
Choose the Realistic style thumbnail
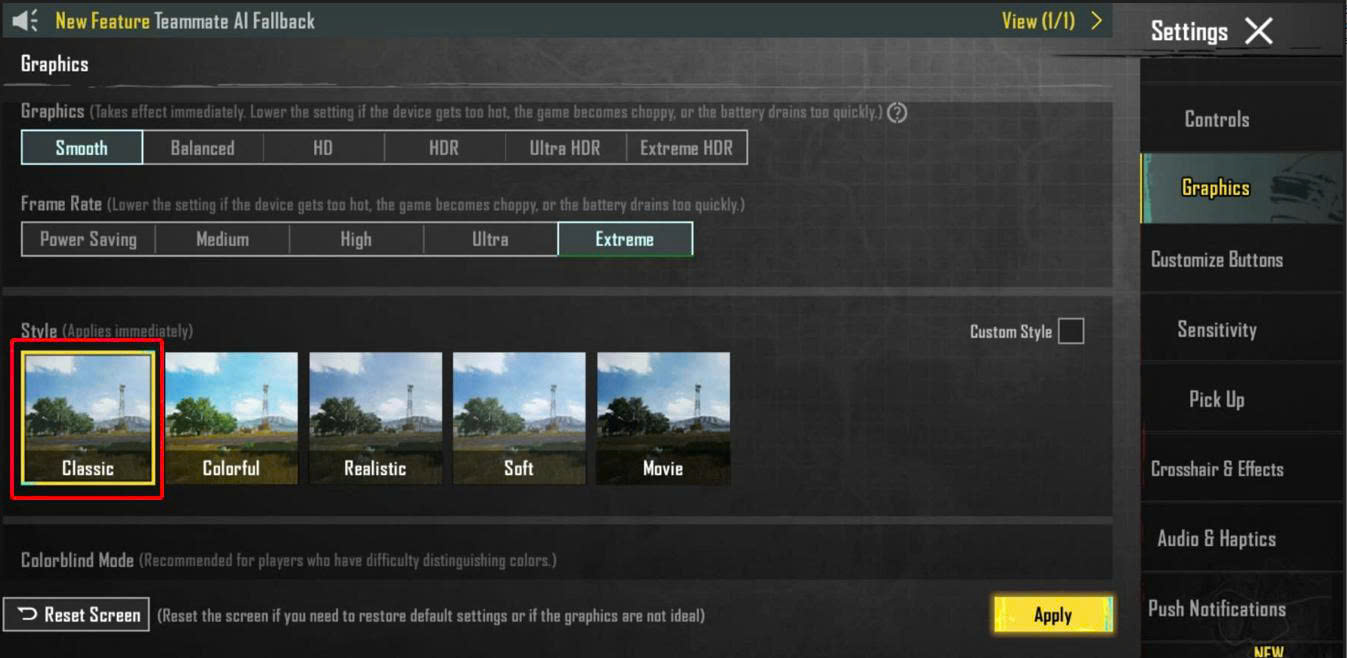375,418
